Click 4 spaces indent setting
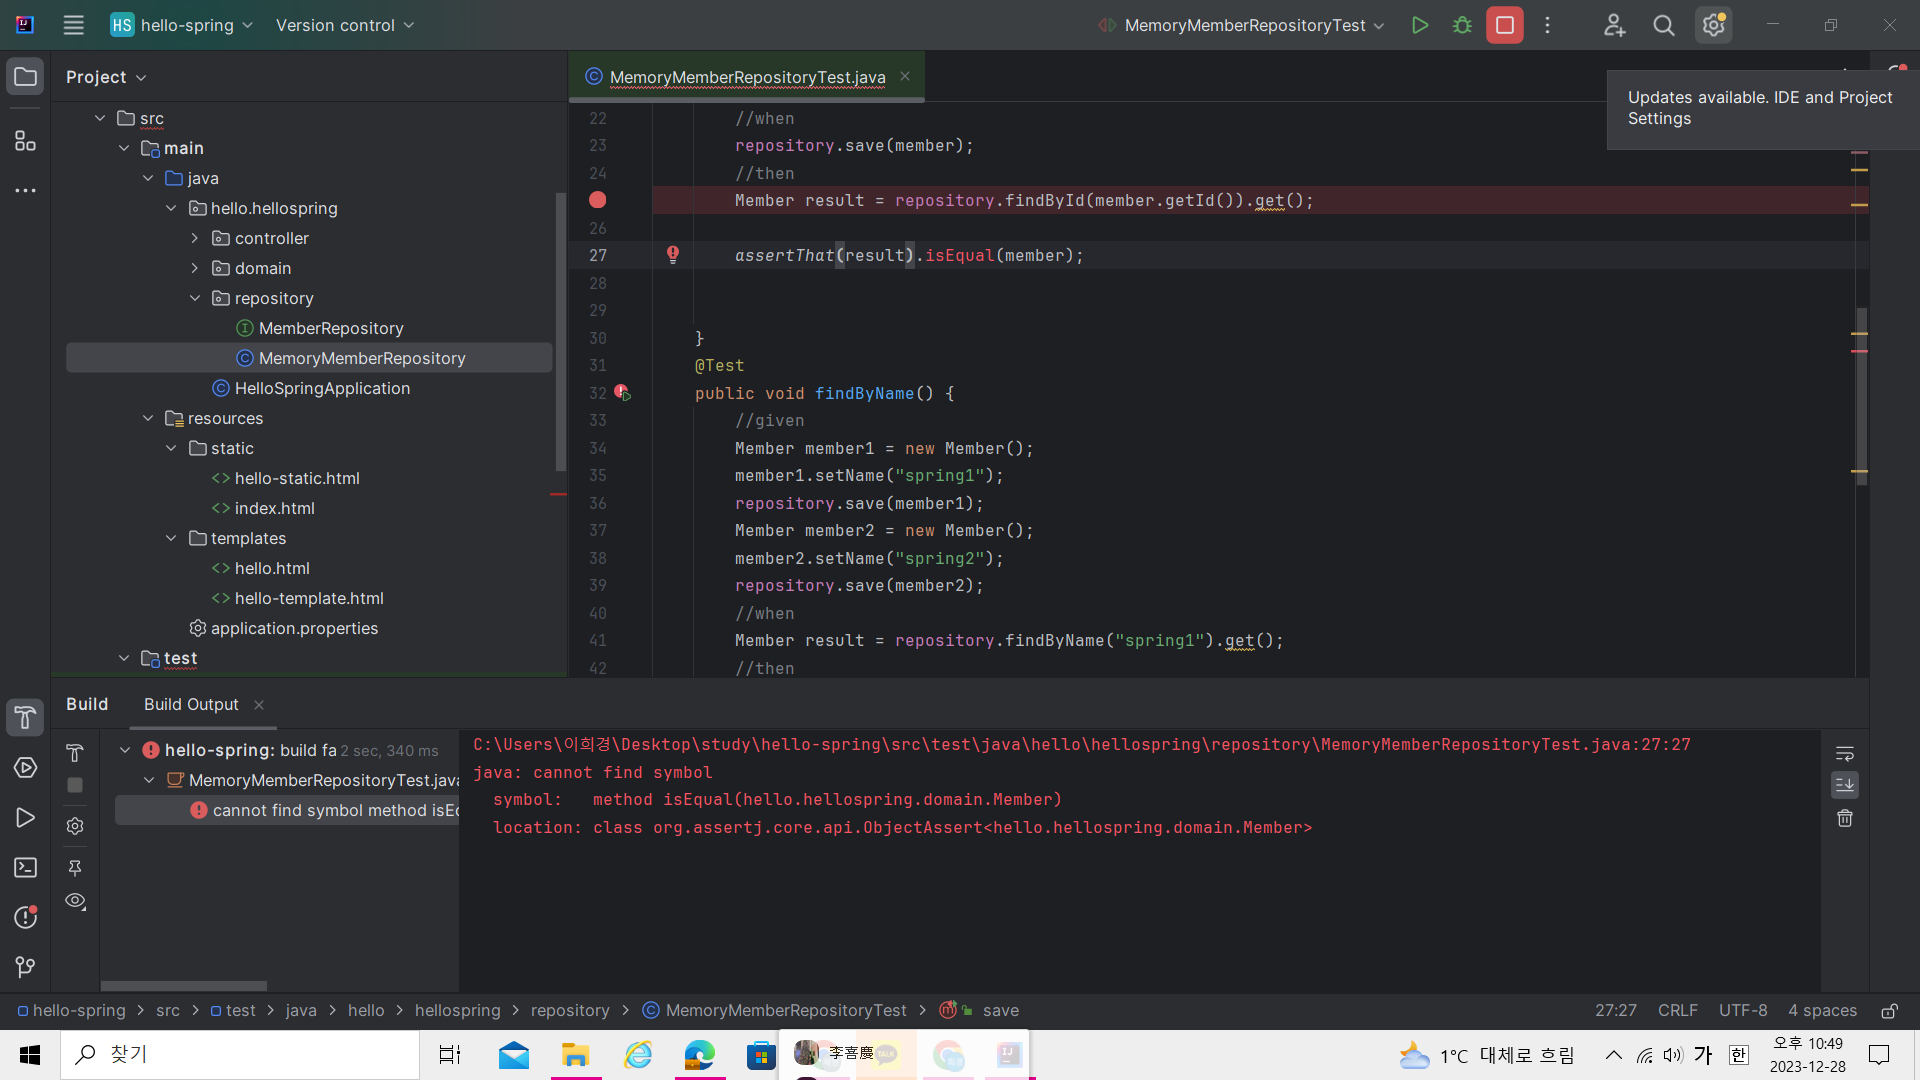The image size is (1920, 1080). coord(1822,1011)
